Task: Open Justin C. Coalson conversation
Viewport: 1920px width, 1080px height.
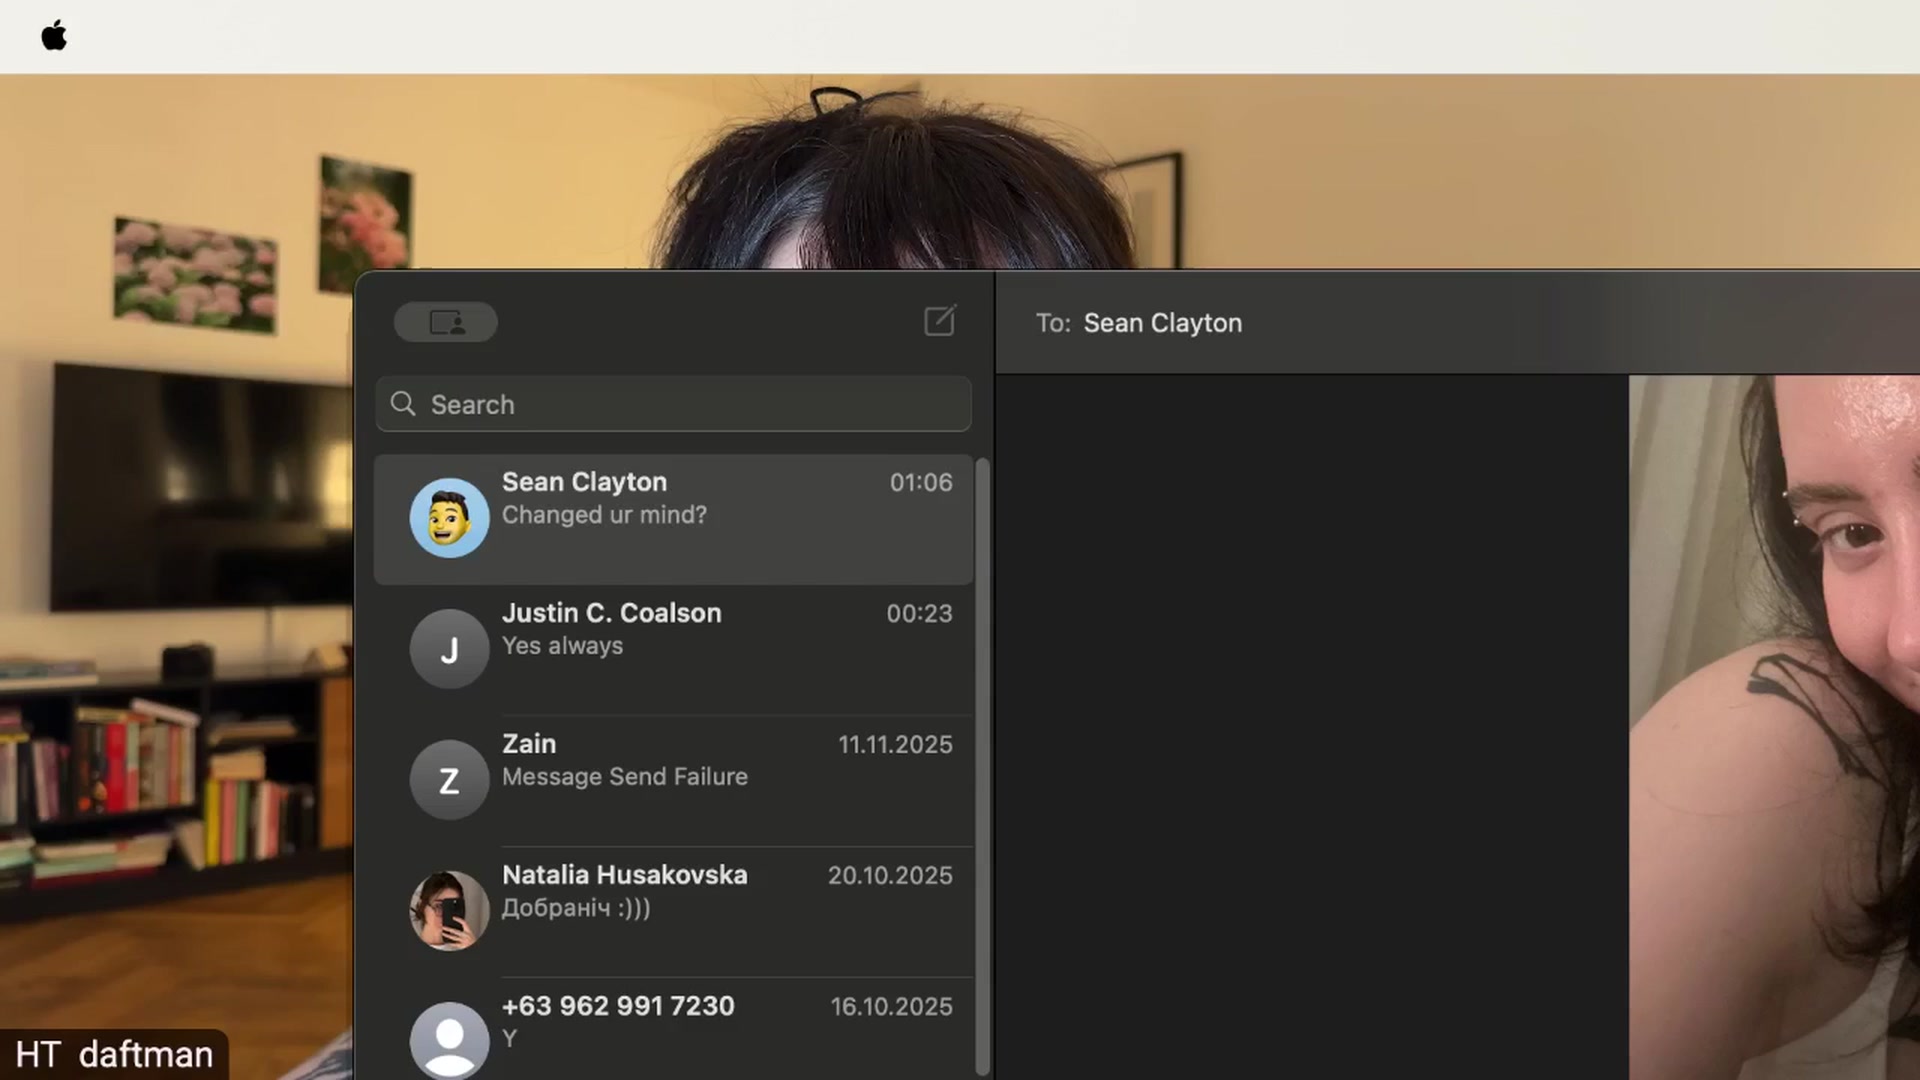Action: click(x=673, y=650)
